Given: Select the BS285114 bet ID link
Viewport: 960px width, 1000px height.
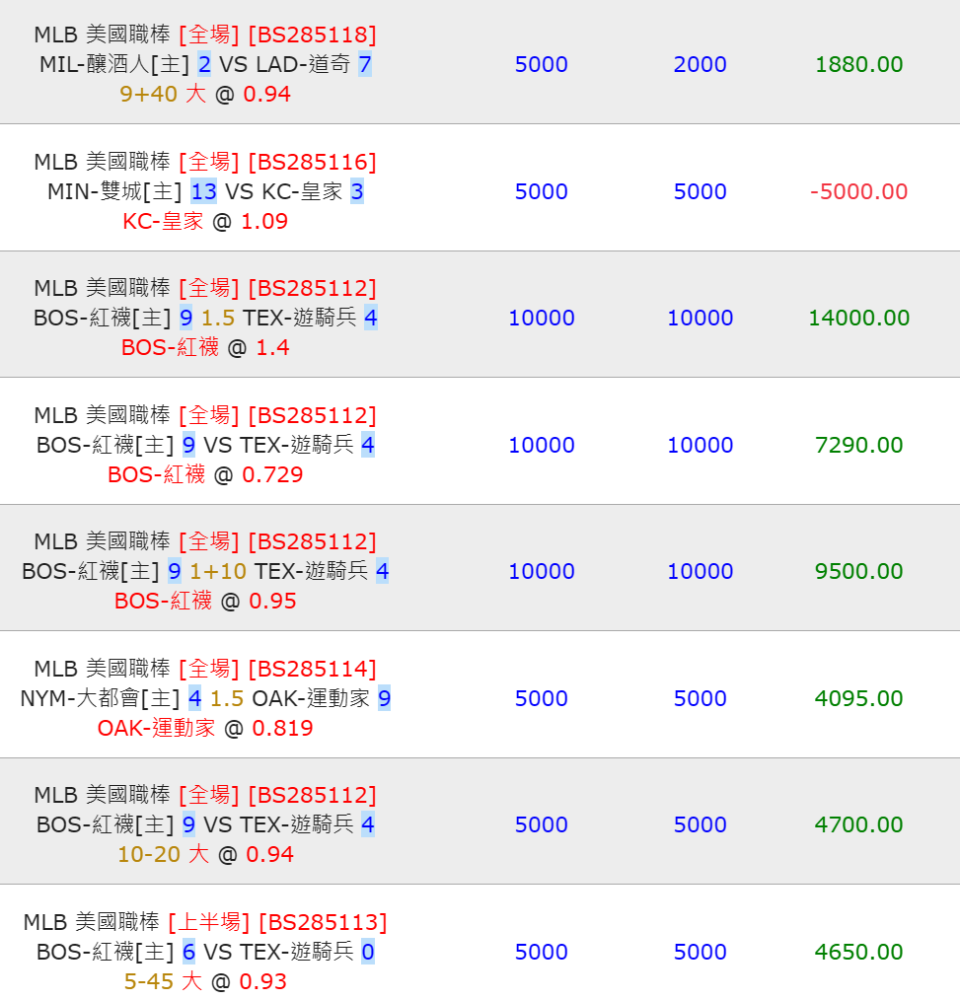Looking at the screenshot, I should (x=312, y=669).
